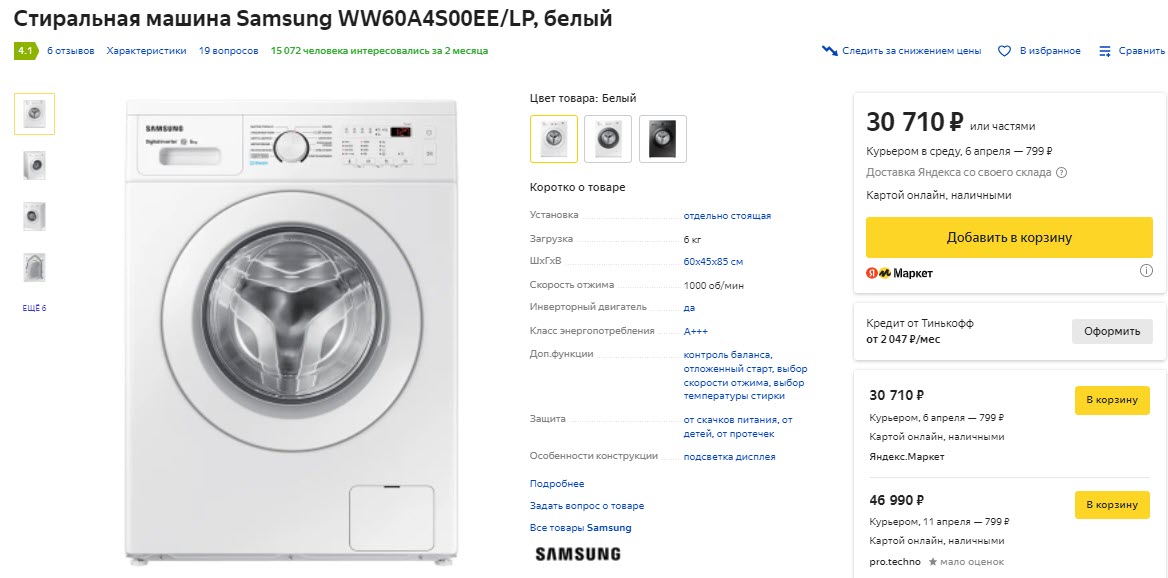Open the 19 вопросов section
Screen dimensions: 1168x578
tap(229, 50)
